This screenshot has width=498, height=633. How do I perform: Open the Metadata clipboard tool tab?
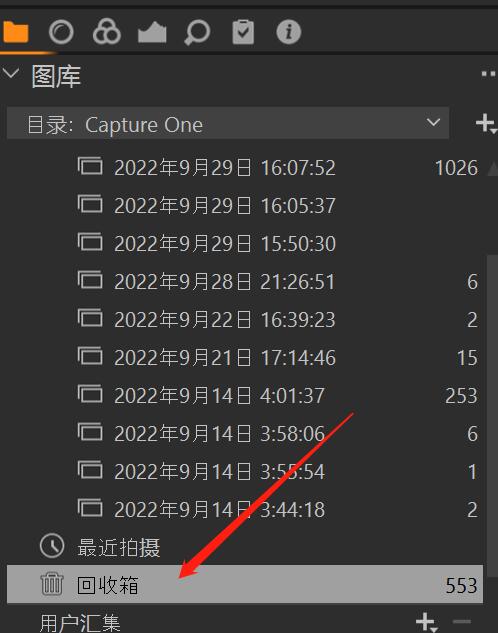coord(243,31)
